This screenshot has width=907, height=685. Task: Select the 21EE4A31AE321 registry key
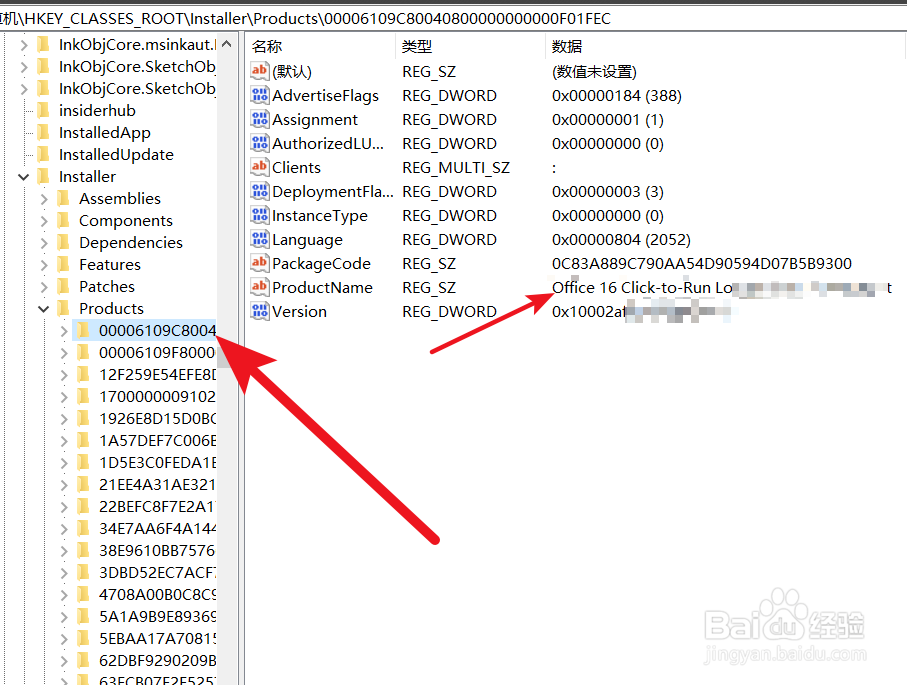click(157, 484)
